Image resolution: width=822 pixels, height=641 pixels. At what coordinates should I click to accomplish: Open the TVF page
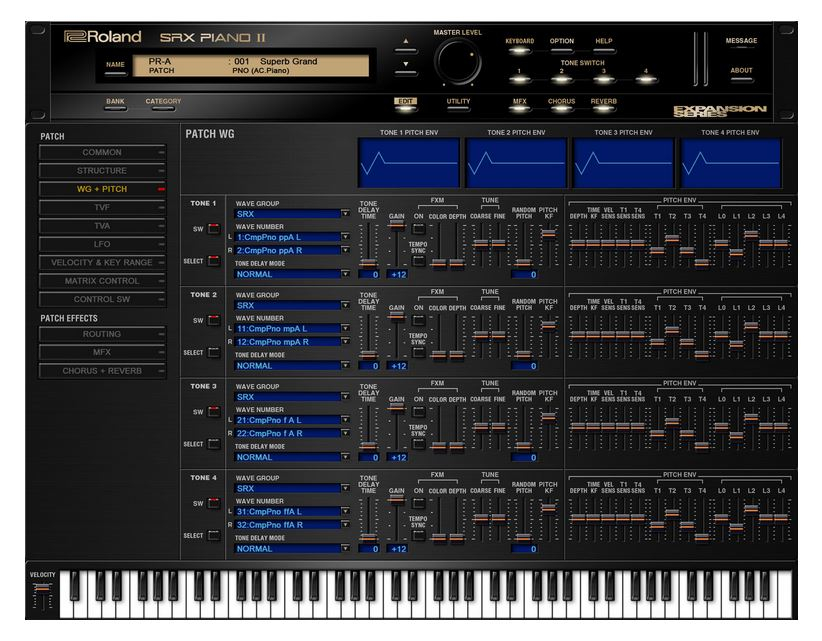pyautogui.click(x=102, y=208)
